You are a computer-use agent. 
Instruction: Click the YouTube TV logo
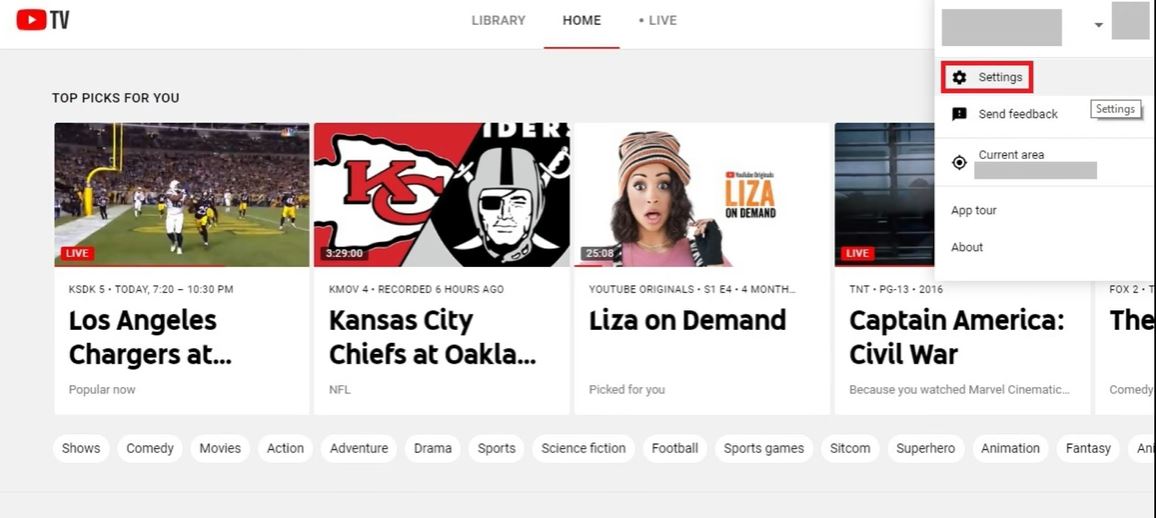(43, 20)
